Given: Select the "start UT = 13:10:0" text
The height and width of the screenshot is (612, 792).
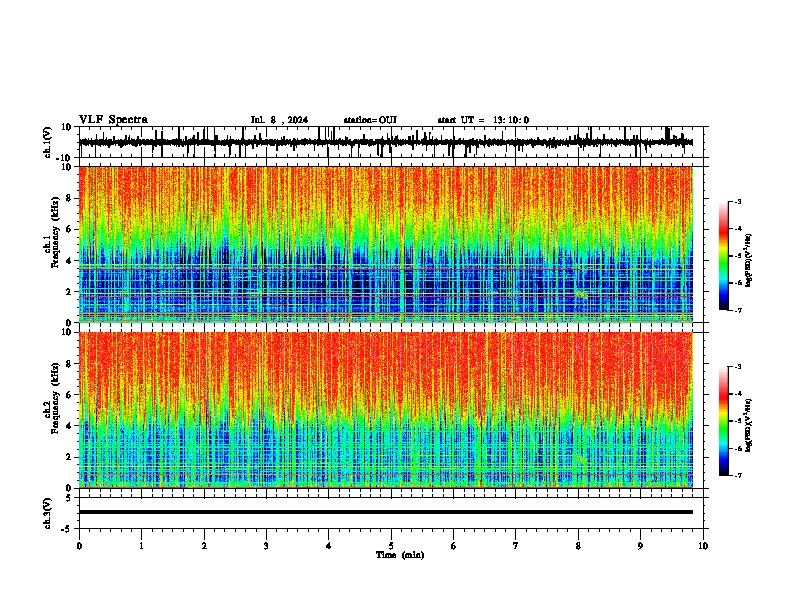Looking at the screenshot, I should (483, 120).
